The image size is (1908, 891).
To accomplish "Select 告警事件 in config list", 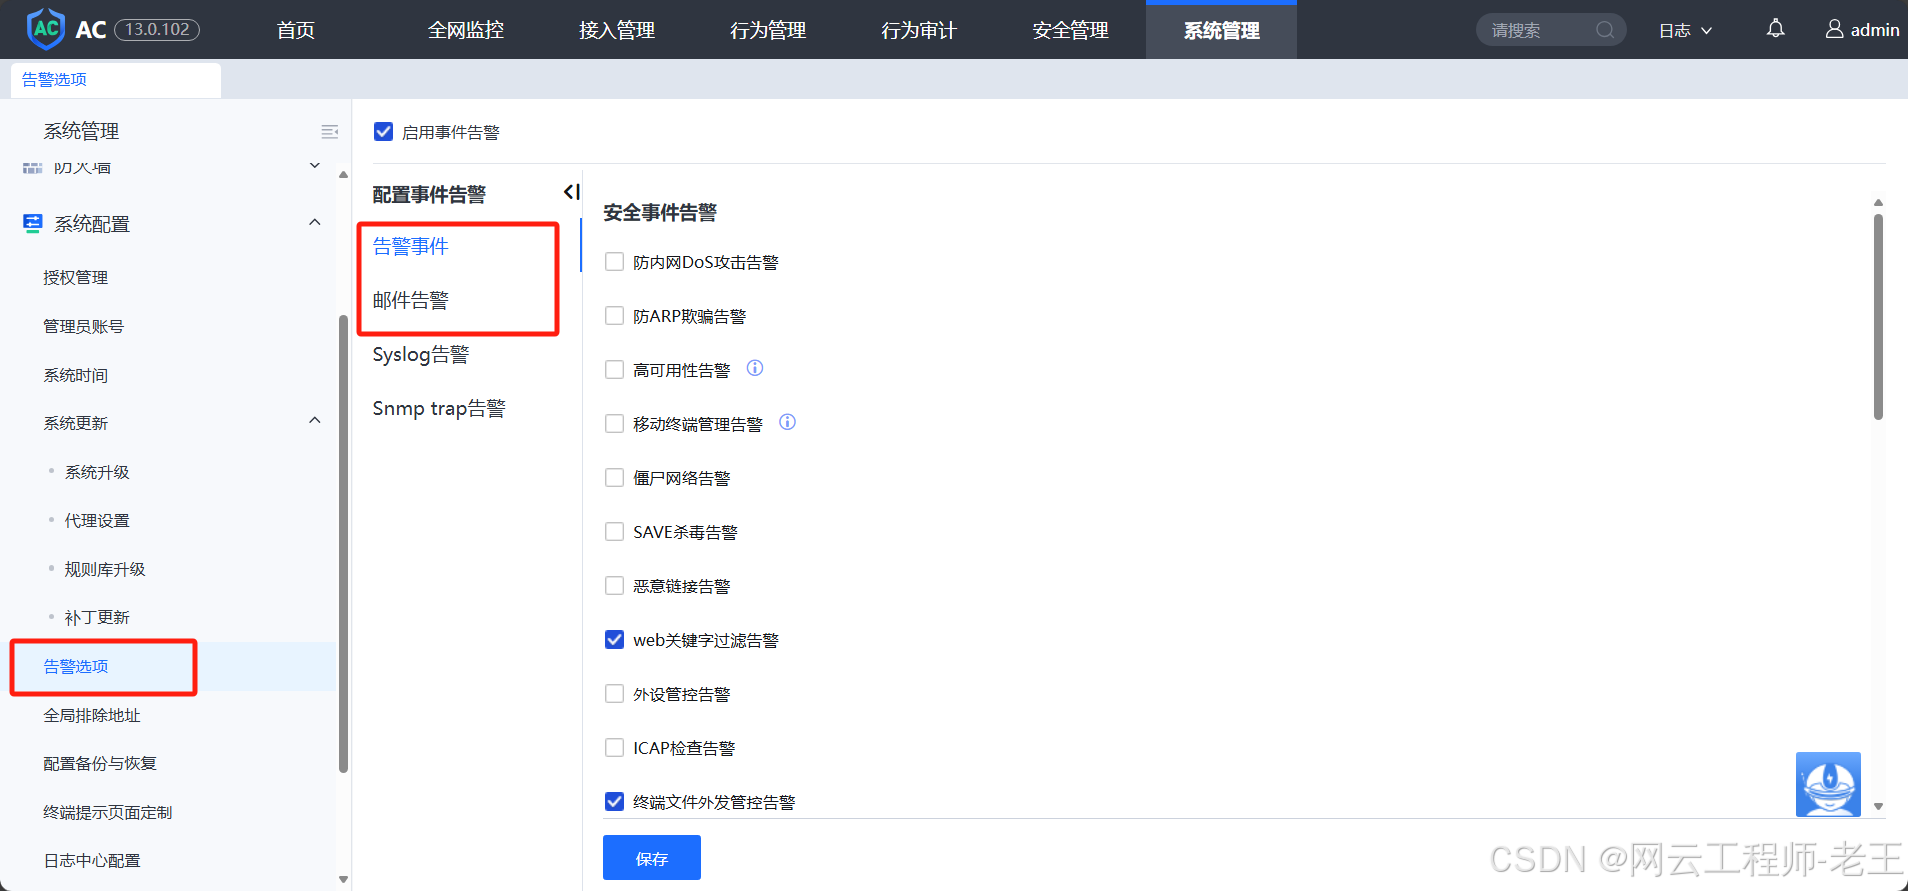I will (x=411, y=246).
